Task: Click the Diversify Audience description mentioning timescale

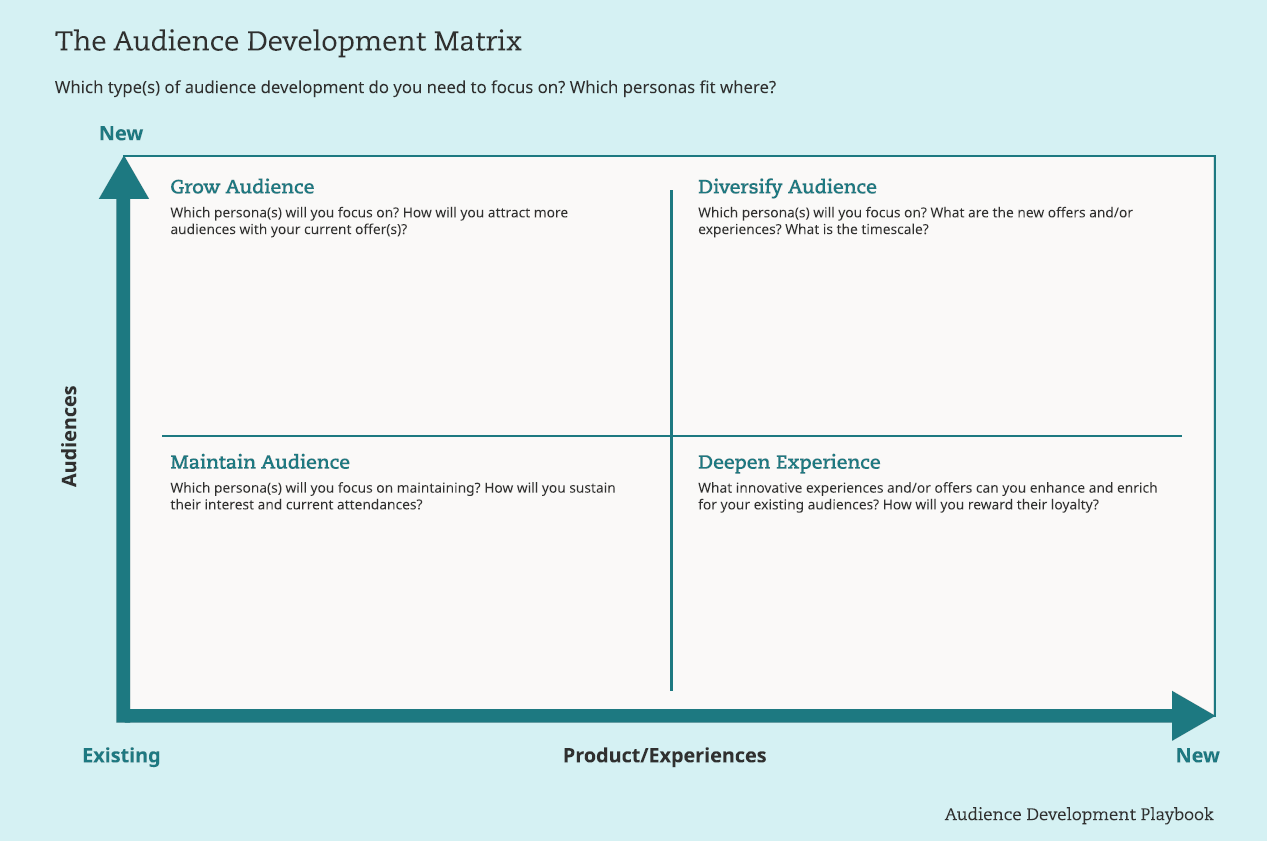Action: pos(915,221)
